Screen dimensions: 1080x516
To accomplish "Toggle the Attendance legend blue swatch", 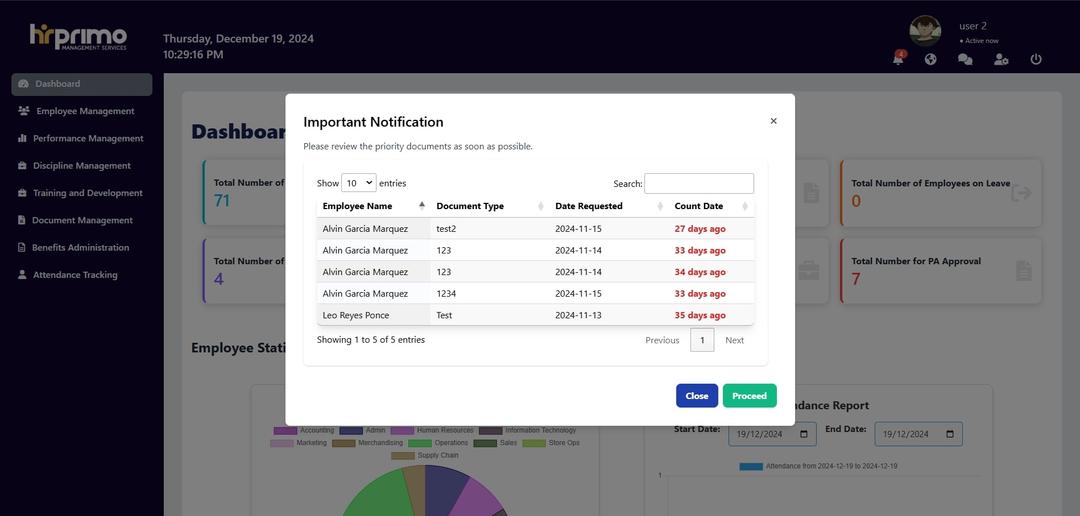I will (751, 466).
